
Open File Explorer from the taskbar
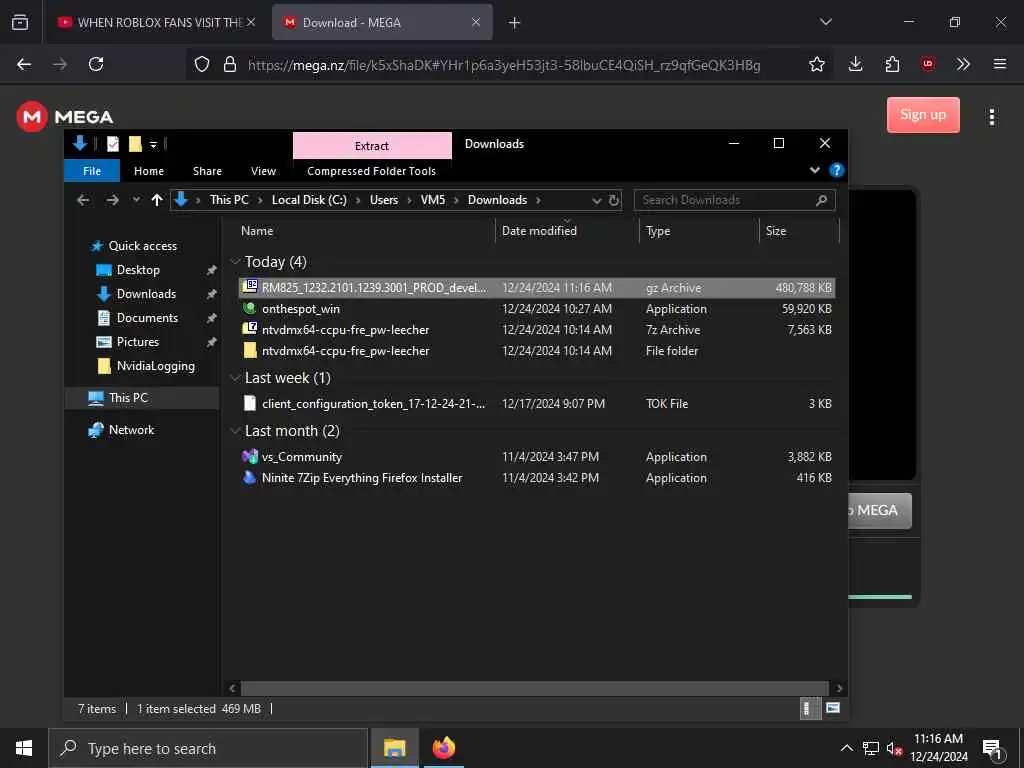tap(394, 748)
